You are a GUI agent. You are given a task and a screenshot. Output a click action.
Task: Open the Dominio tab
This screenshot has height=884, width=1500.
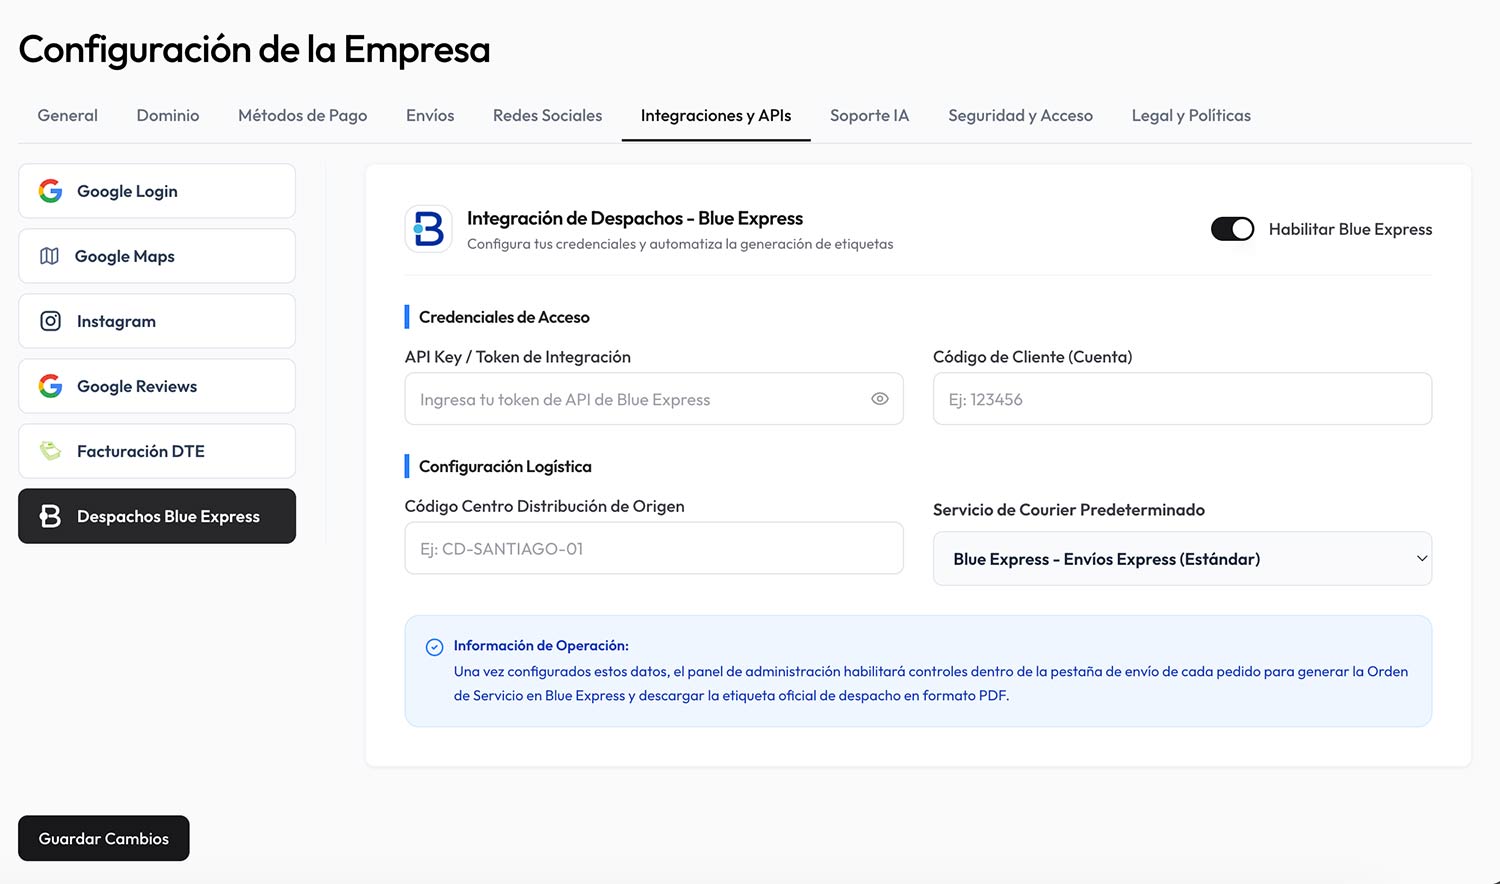coord(168,116)
